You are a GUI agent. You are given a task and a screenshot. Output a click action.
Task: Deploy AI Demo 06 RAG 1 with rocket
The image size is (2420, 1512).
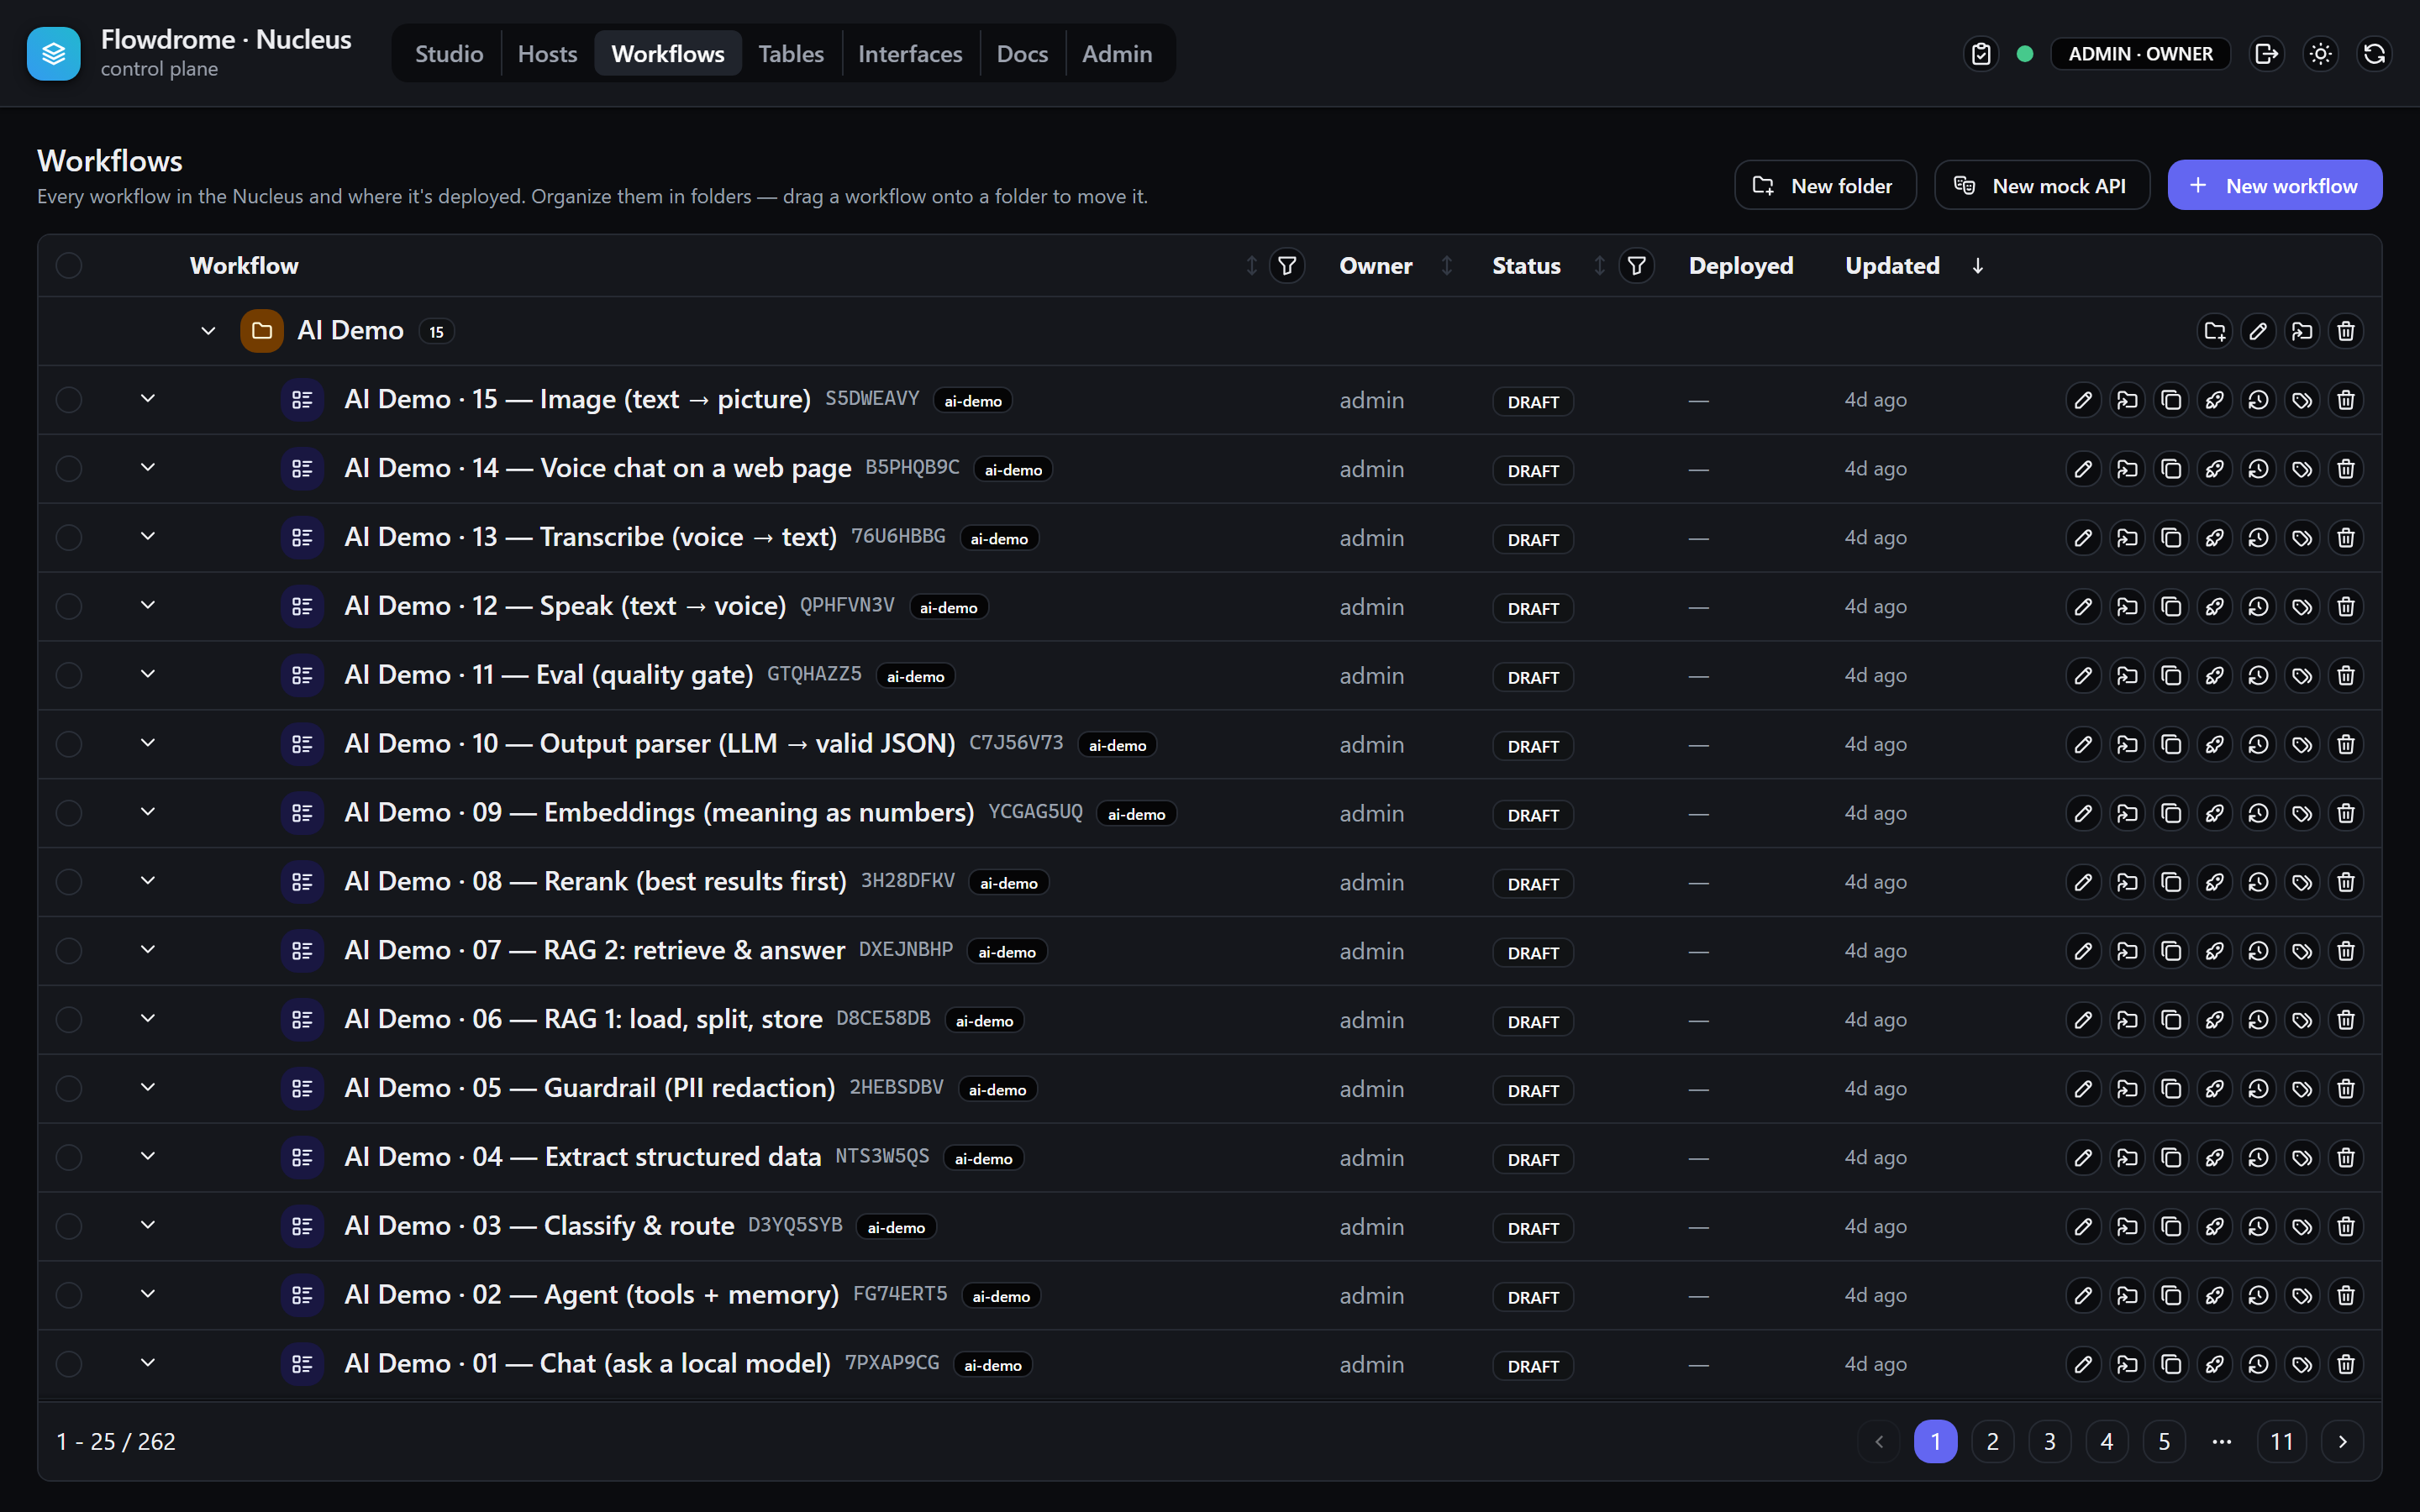point(2214,1020)
